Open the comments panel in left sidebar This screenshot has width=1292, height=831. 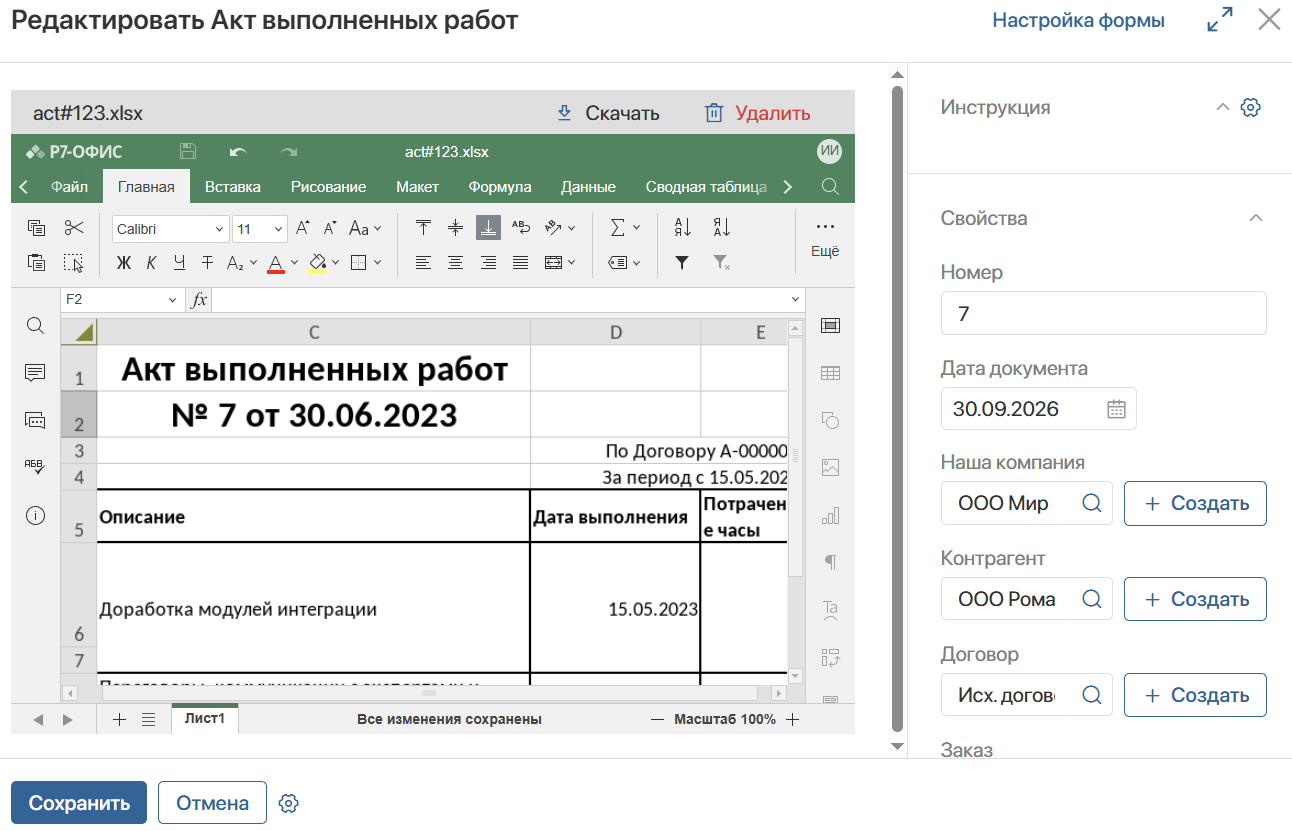(x=35, y=373)
